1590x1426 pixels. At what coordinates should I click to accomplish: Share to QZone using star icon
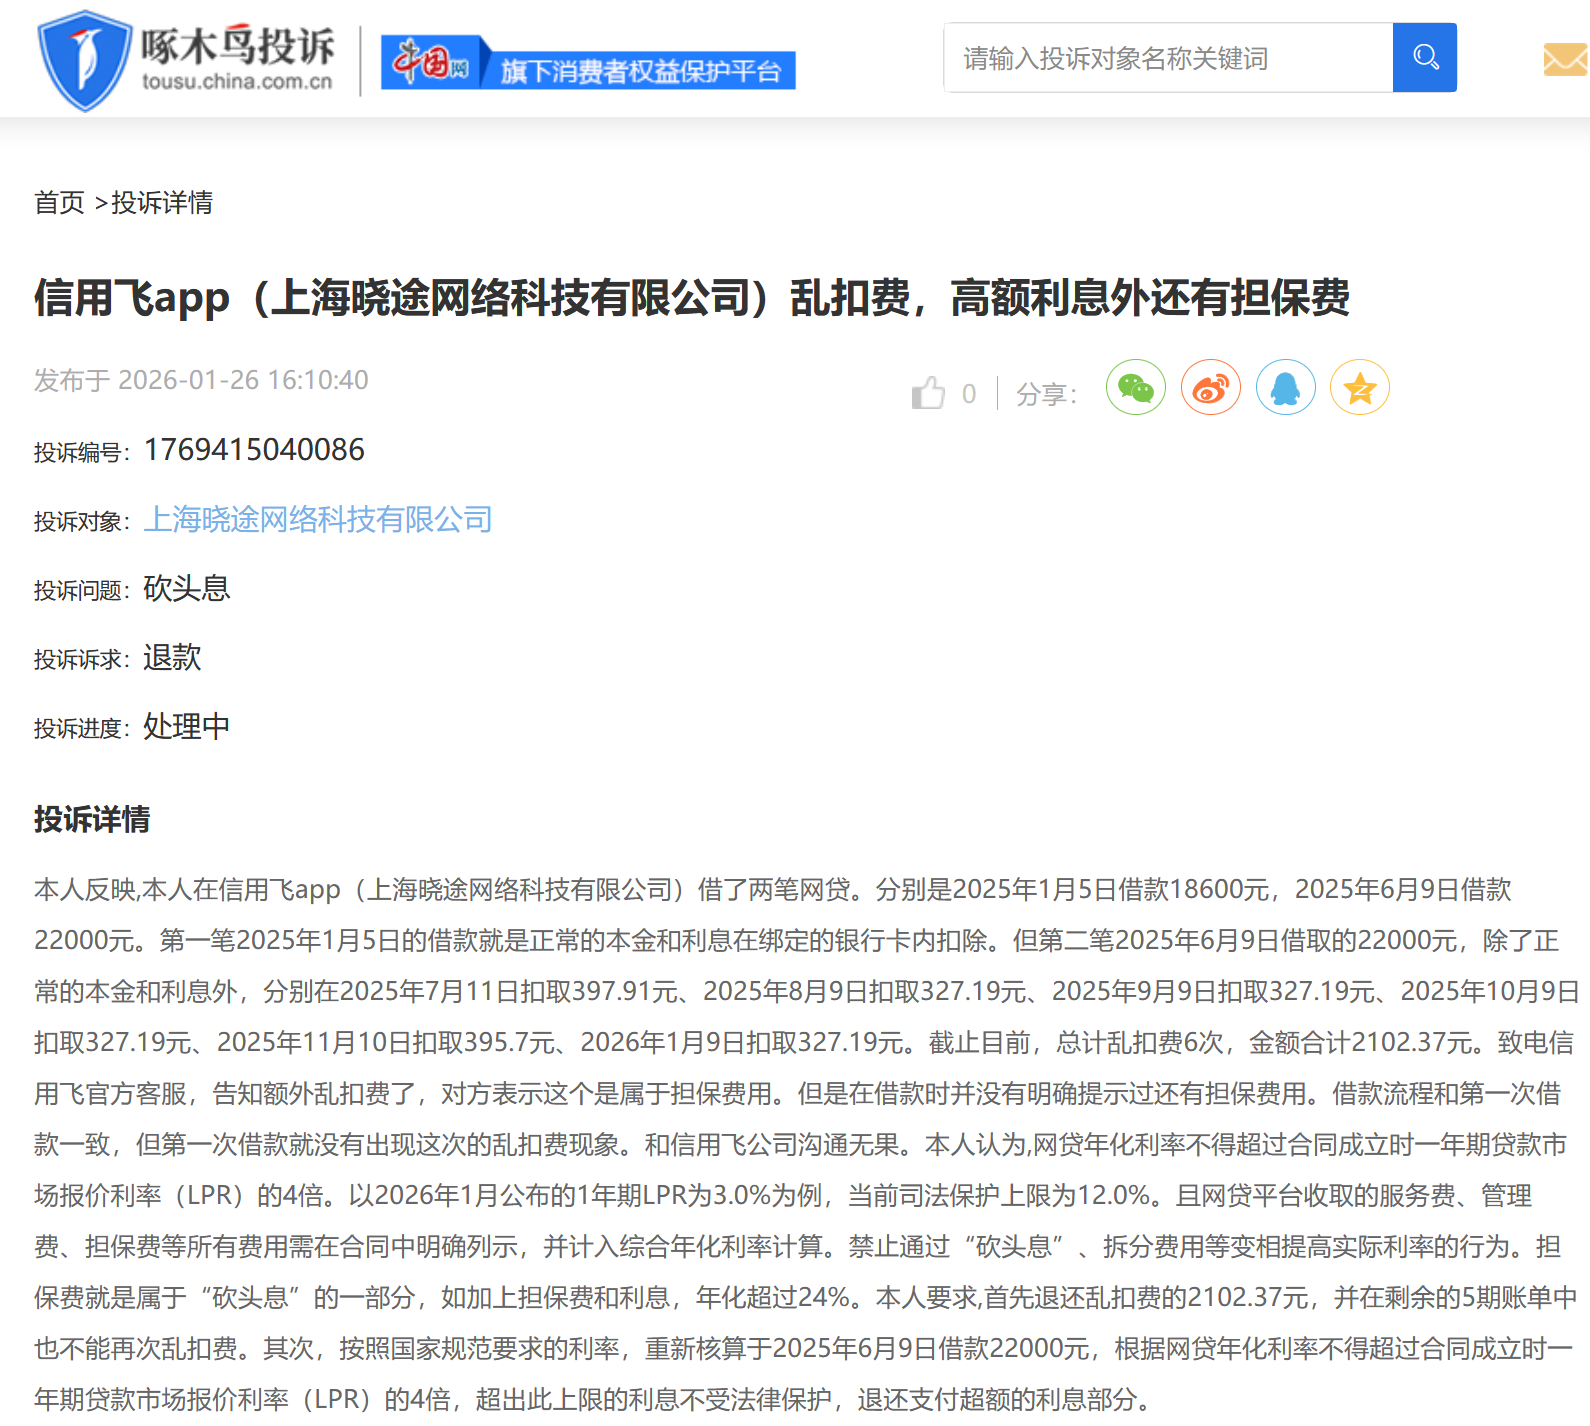pos(1359,387)
